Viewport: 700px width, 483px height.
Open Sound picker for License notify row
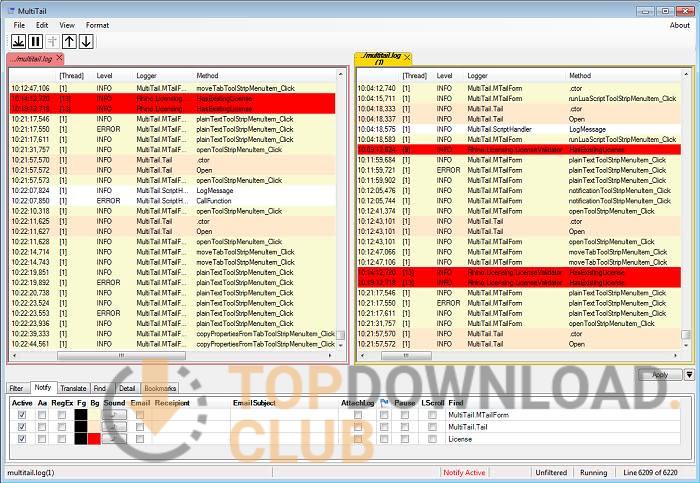114,439
